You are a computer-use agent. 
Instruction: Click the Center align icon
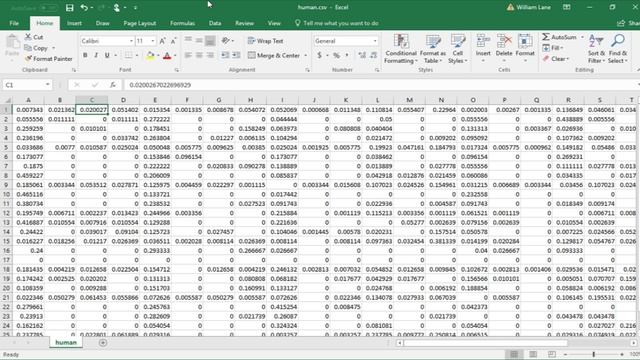[x=199, y=55]
